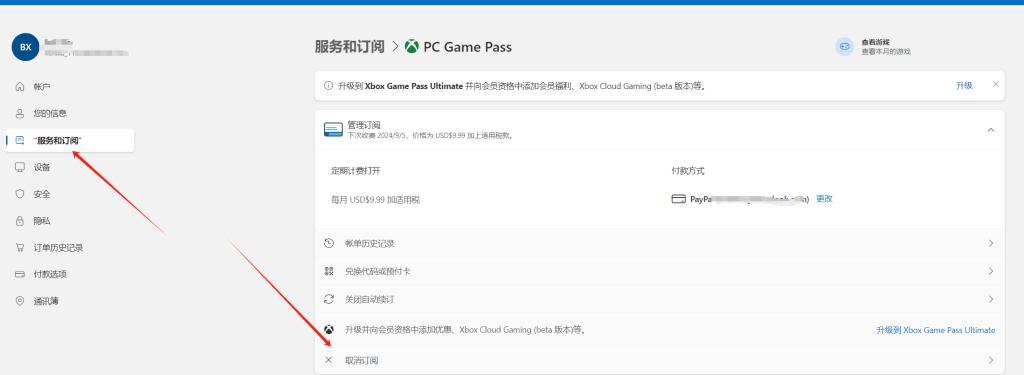Select "服务和订阅" in the sidebar
1024x375 pixels.
[x=70, y=140]
